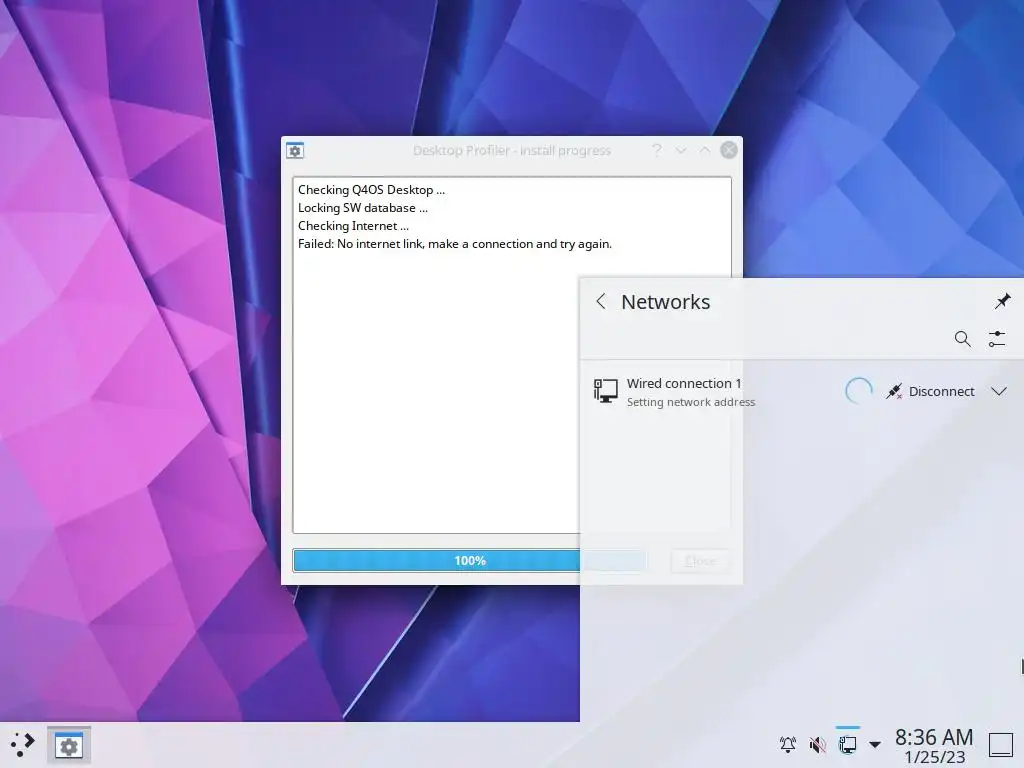Open Desktop Profiler window menu icon
1024x768 pixels.
point(295,151)
